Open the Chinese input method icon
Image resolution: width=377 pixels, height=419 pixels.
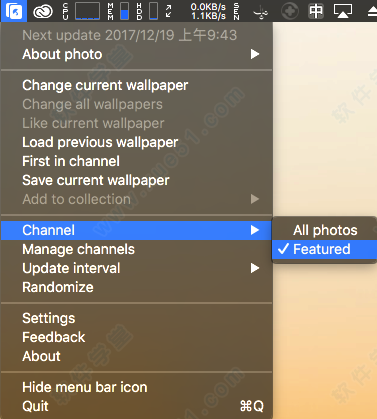click(316, 11)
